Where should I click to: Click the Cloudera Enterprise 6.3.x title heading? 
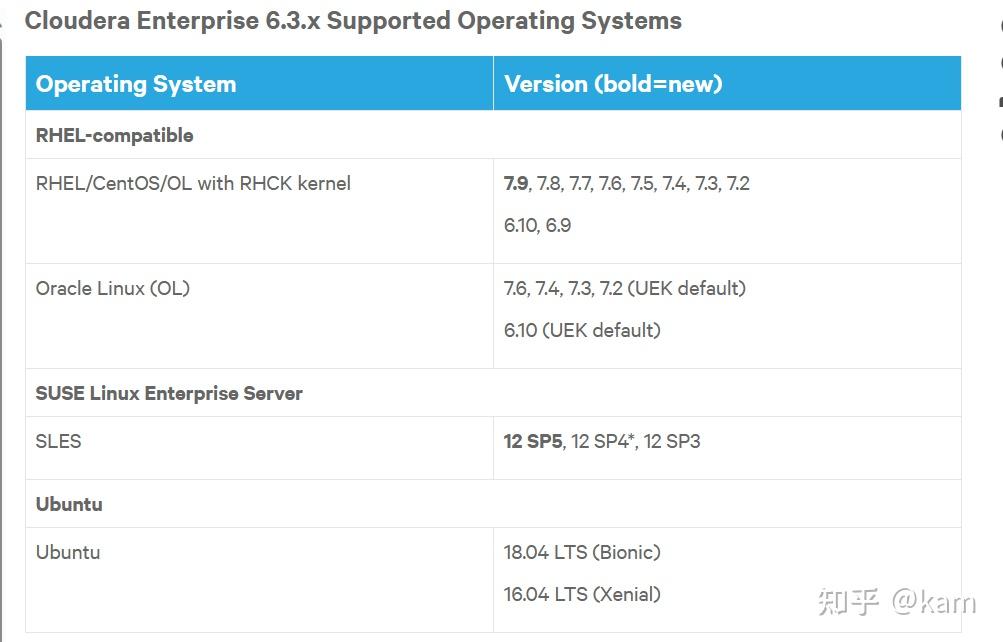[353, 21]
